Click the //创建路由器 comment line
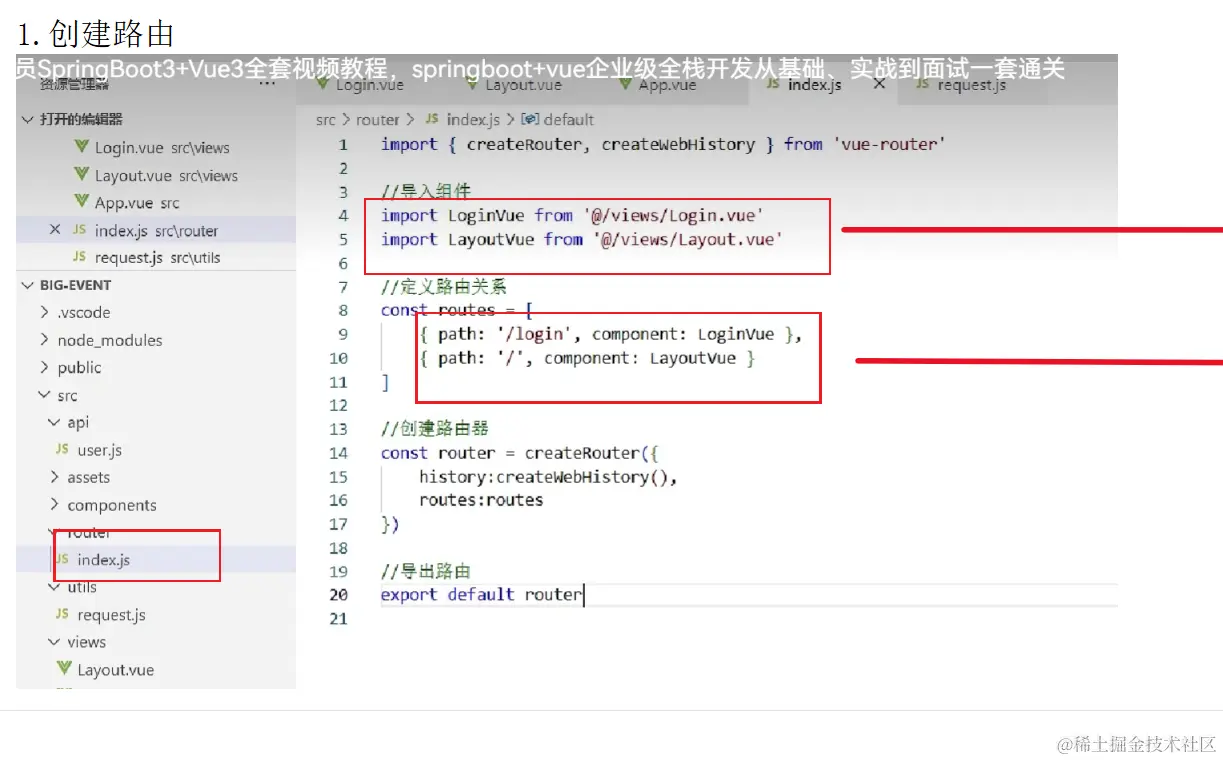 pyautogui.click(x=435, y=429)
